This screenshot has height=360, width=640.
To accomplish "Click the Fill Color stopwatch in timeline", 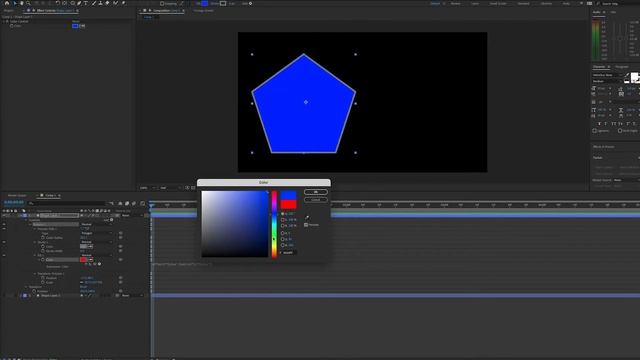I will (x=42, y=260).
